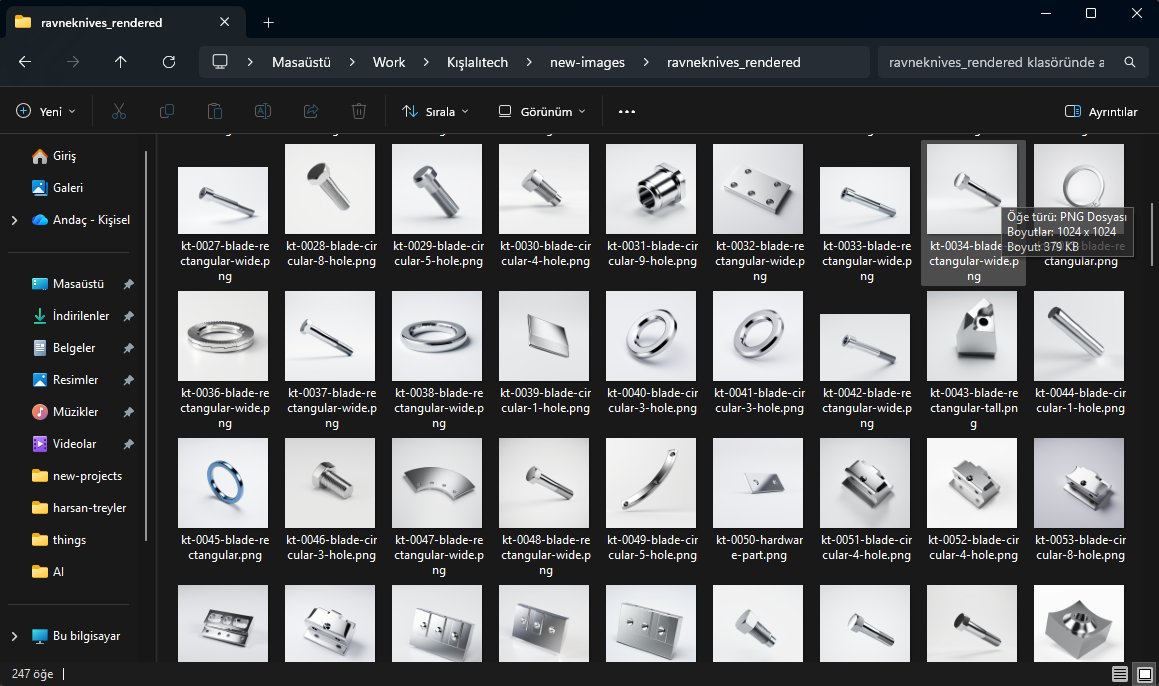Toggle the Ayrıntılar details pane
This screenshot has height=686, width=1159.
(1101, 112)
